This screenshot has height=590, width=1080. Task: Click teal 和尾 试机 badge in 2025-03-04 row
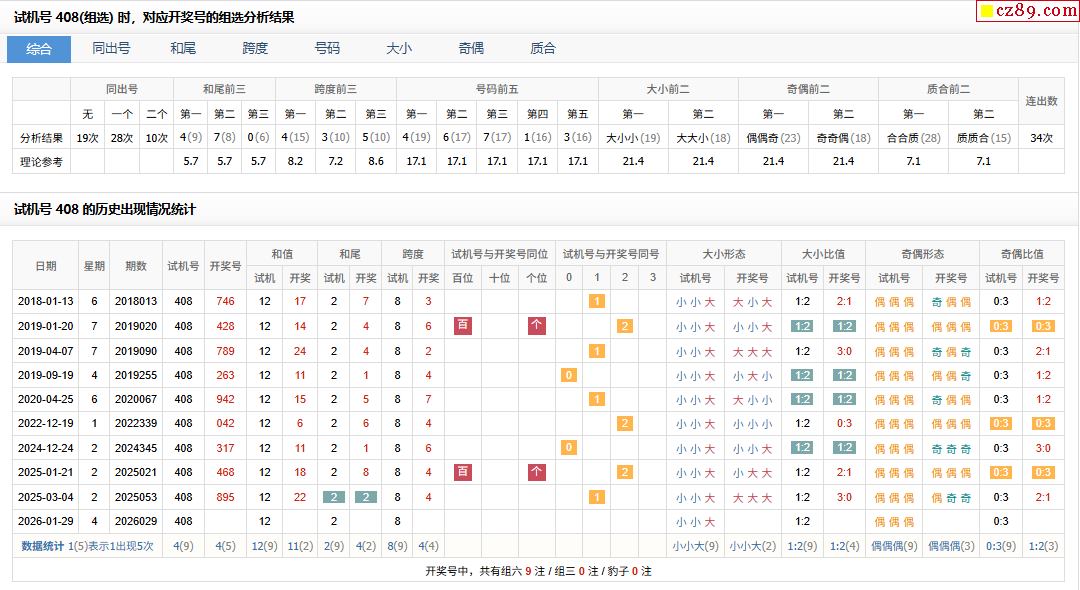tap(333, 497)
